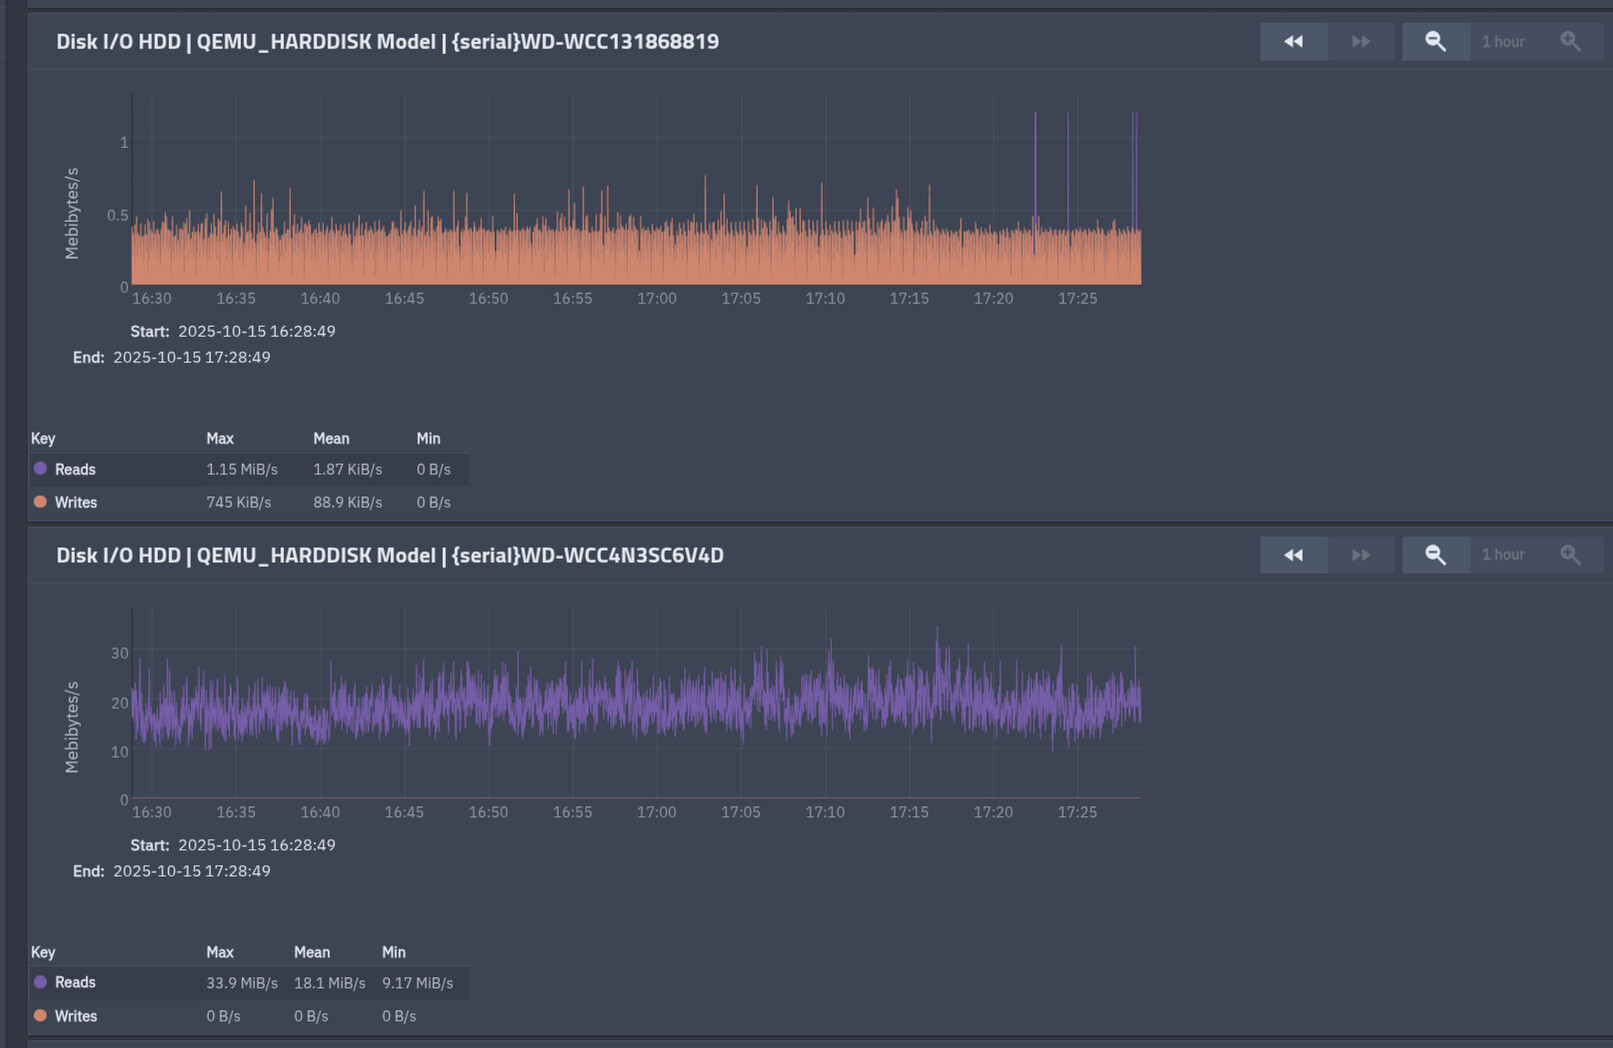The image size is (1613, 1048).
Task: Select the WD-WCC131868819 Disk I/O chart title
Action: click(x=387, y=41)
